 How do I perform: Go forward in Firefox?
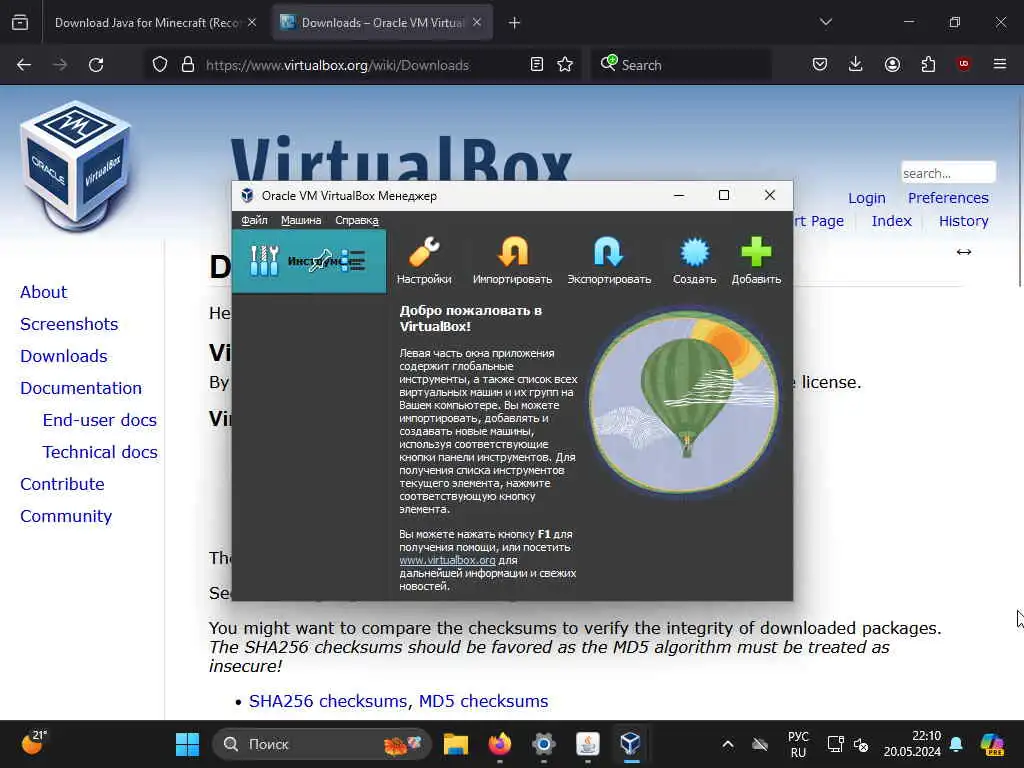coord(60,65)
